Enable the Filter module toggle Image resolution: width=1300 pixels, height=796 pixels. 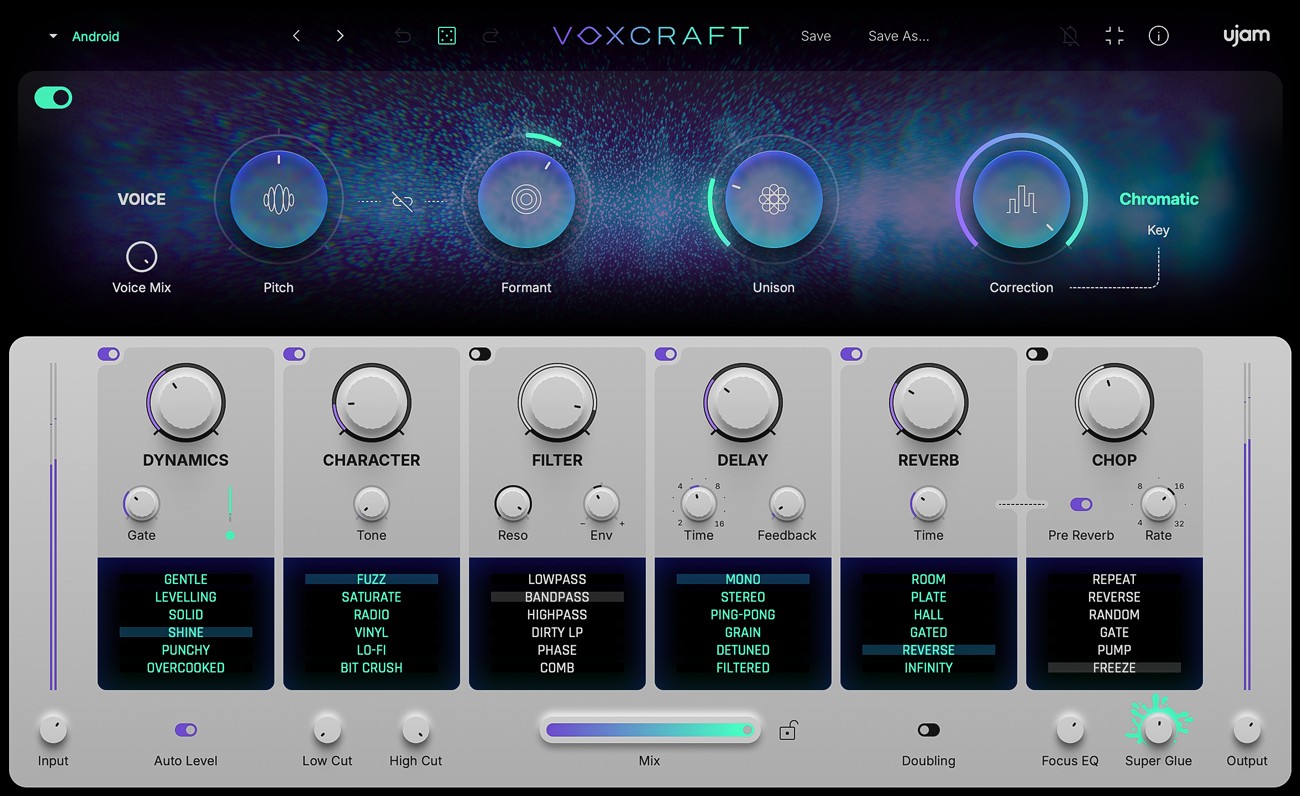pyautogui.click(x=480, y=353)
